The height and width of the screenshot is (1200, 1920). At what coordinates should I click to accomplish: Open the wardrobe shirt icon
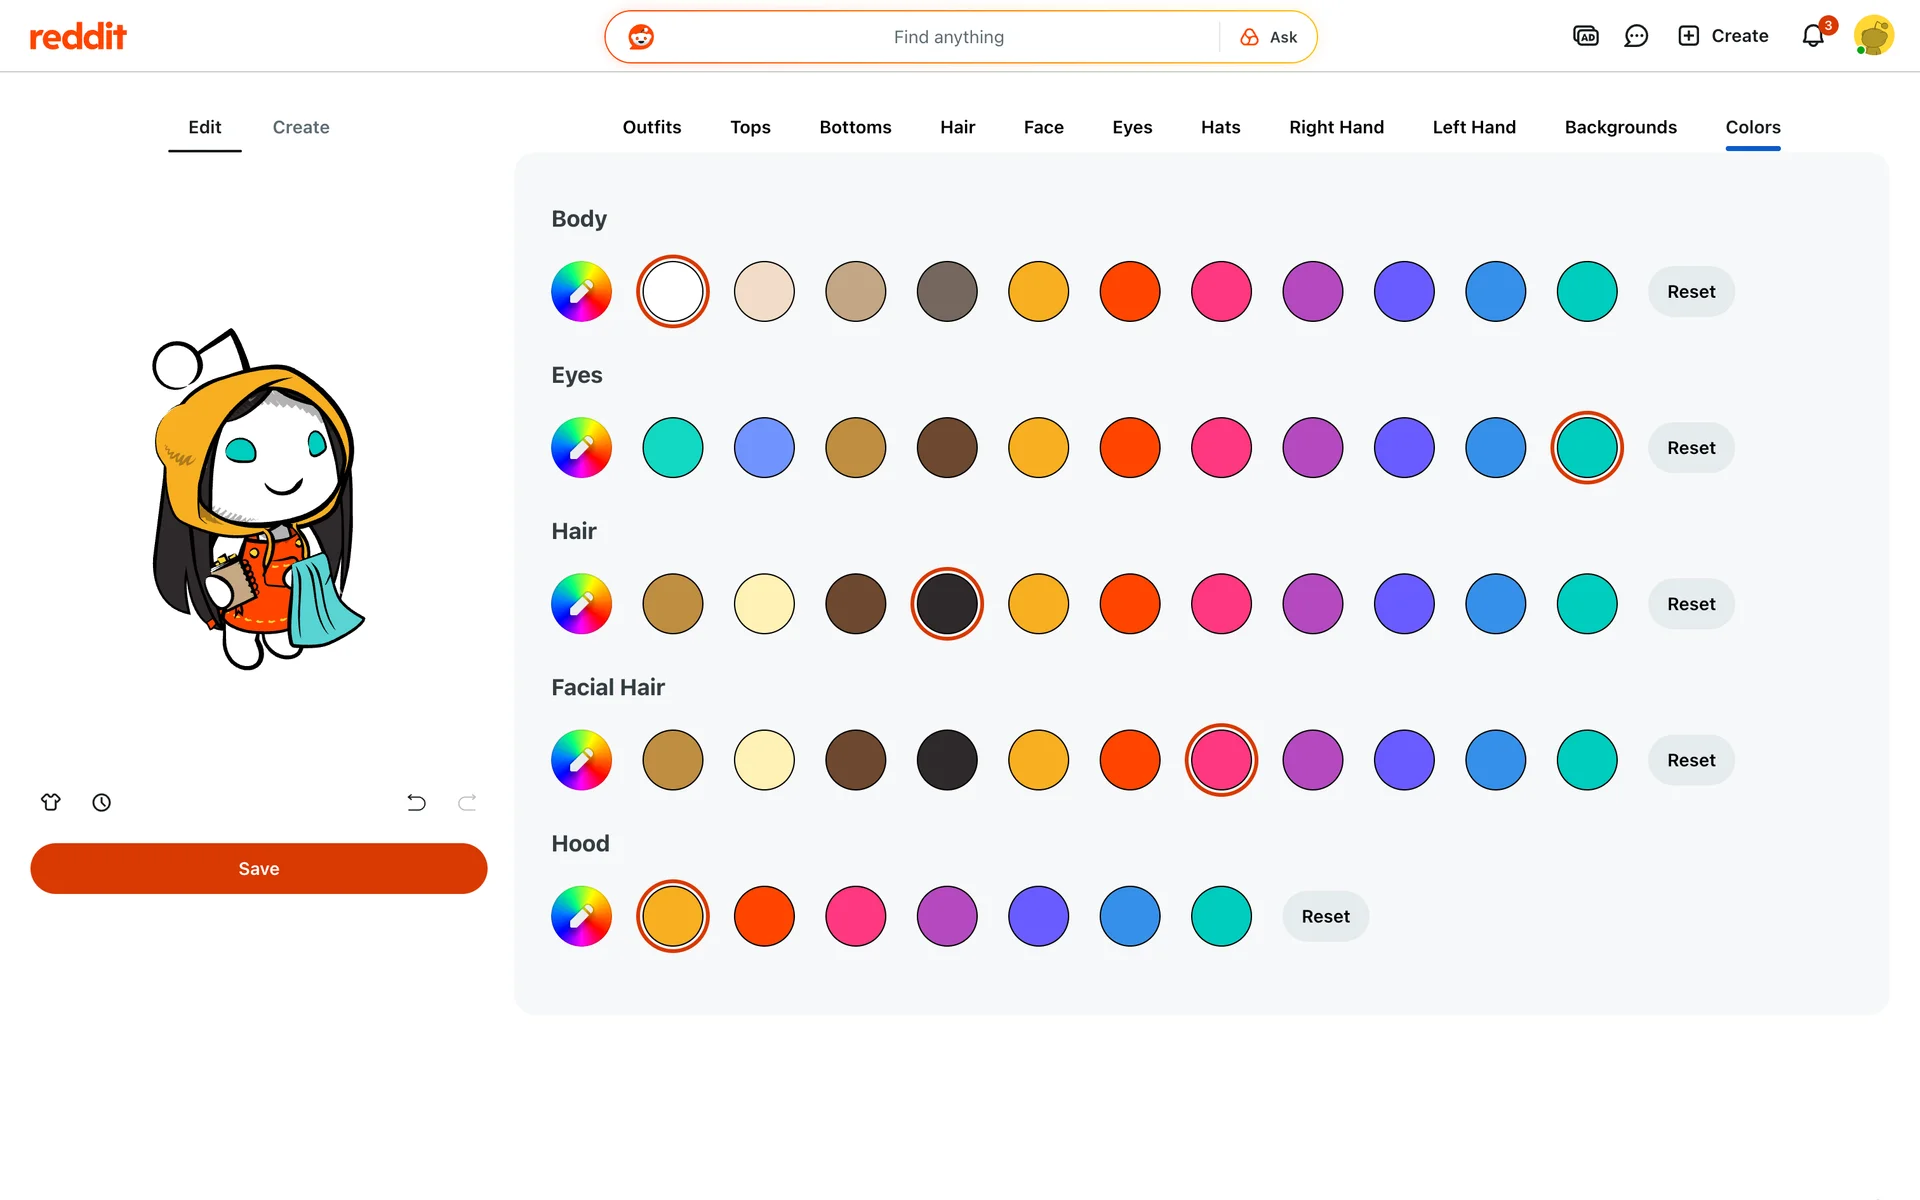pos(51,802)
